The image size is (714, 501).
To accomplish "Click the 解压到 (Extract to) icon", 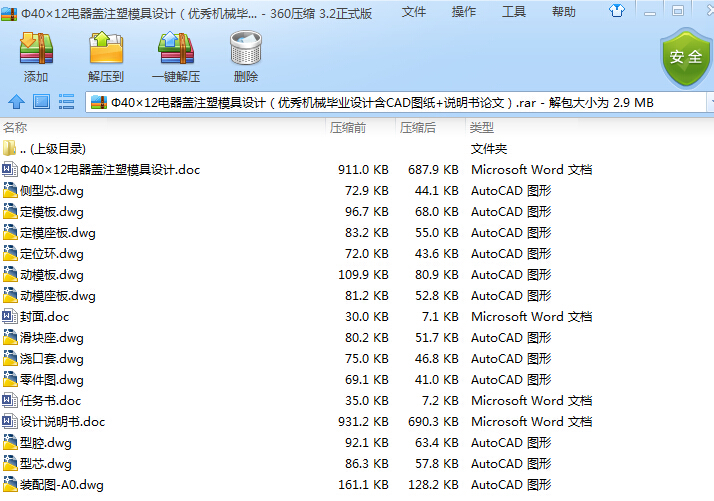I will [x=106, y=48].
